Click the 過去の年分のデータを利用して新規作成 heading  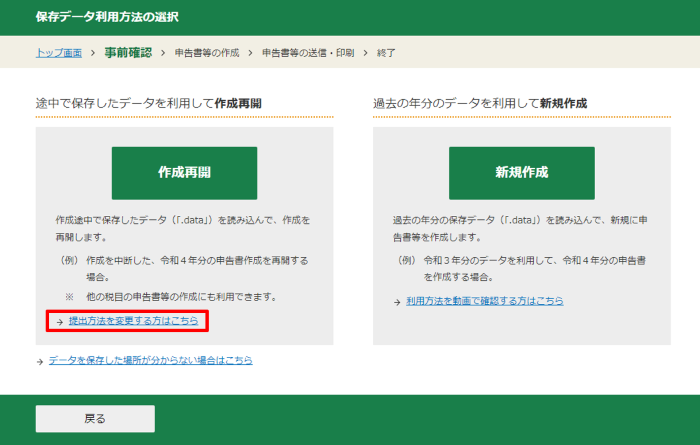click(480, 103)
